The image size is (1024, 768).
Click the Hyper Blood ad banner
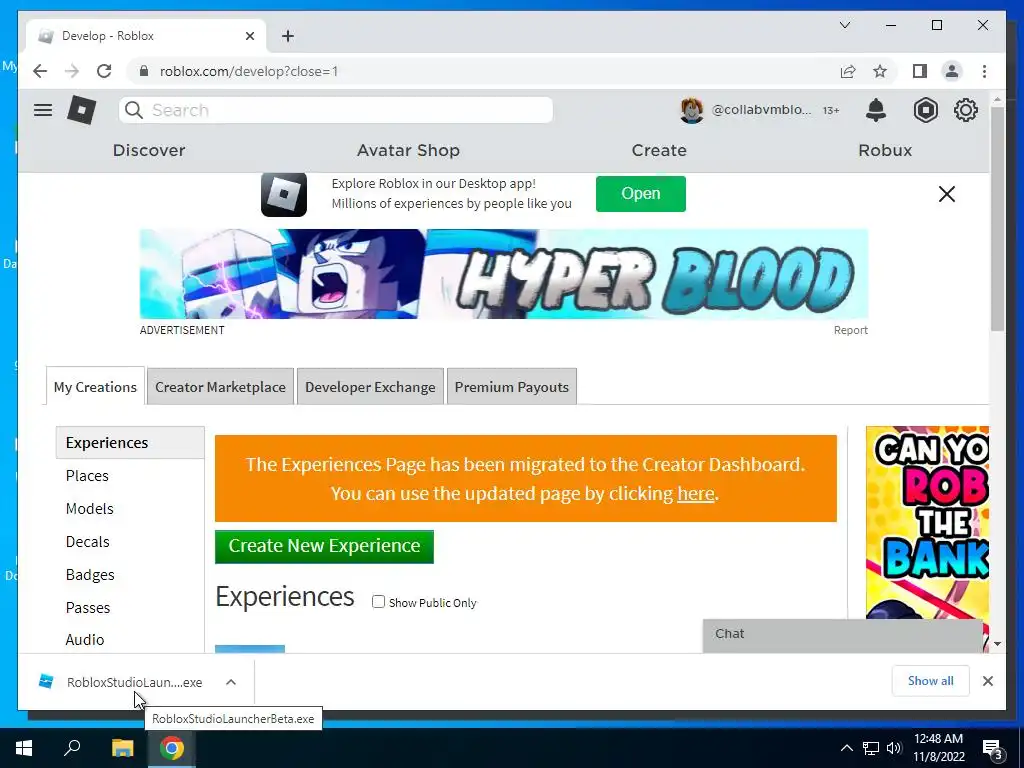pos(504,274)
